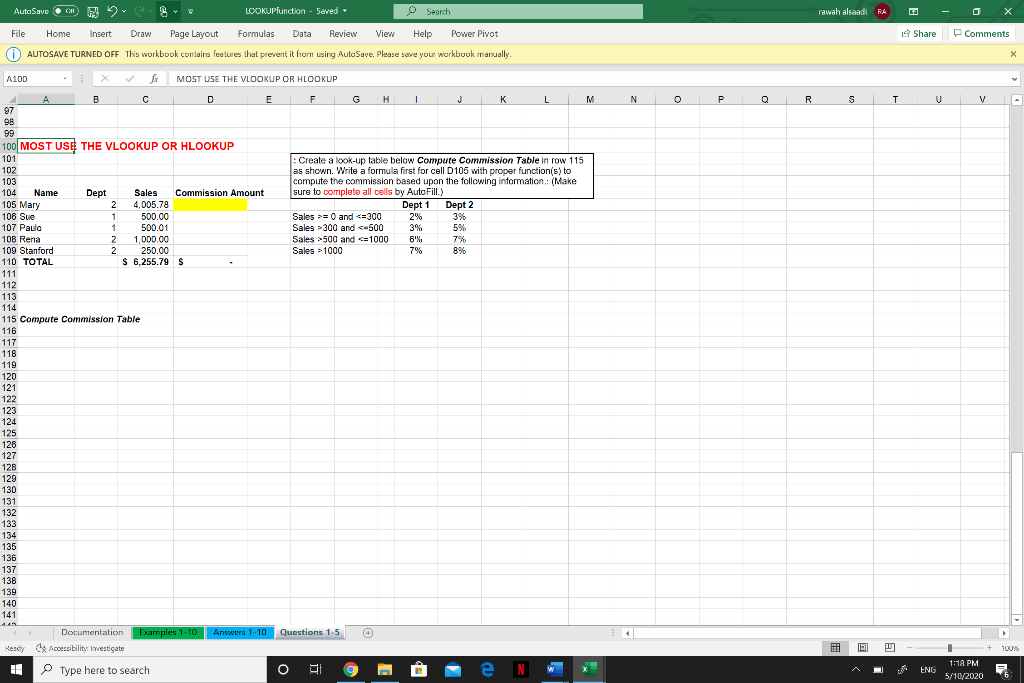The height and width of the screenshot is (683, 1024).
Task: Open the Power Pivot tab
Action: 474,33
